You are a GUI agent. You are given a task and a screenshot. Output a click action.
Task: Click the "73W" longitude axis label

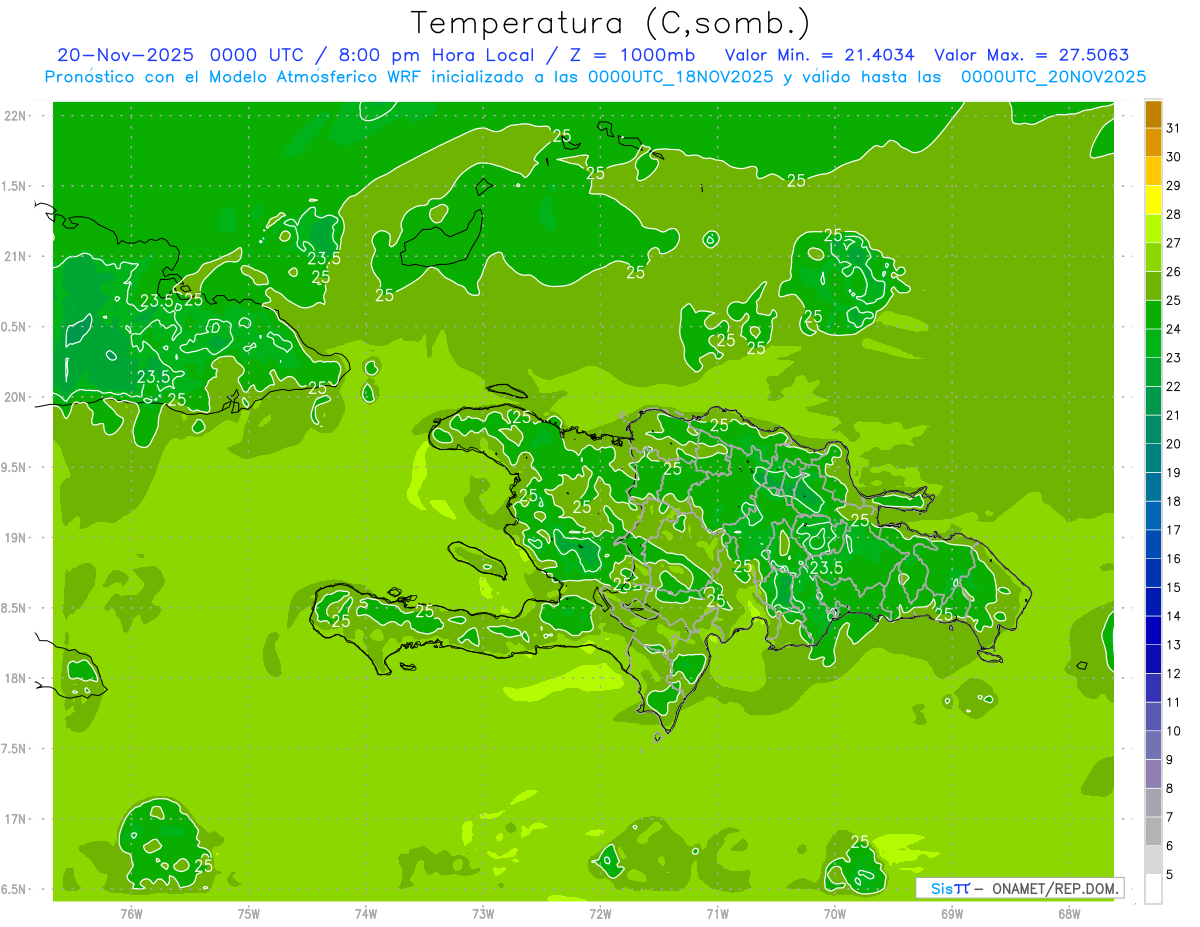point(483,913)
